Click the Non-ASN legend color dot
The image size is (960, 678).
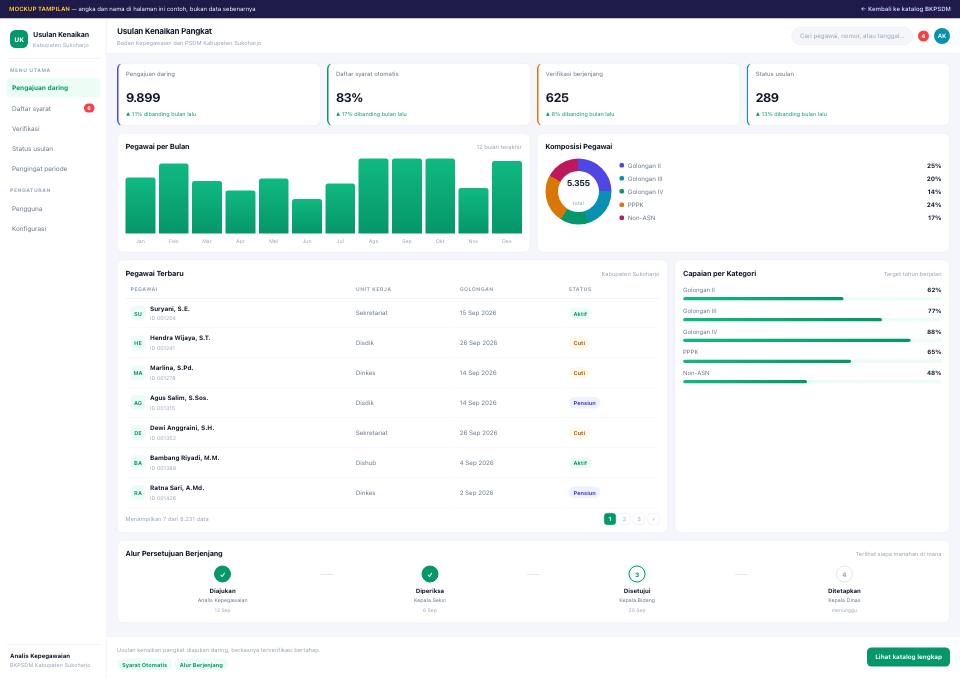coord(621,217)
